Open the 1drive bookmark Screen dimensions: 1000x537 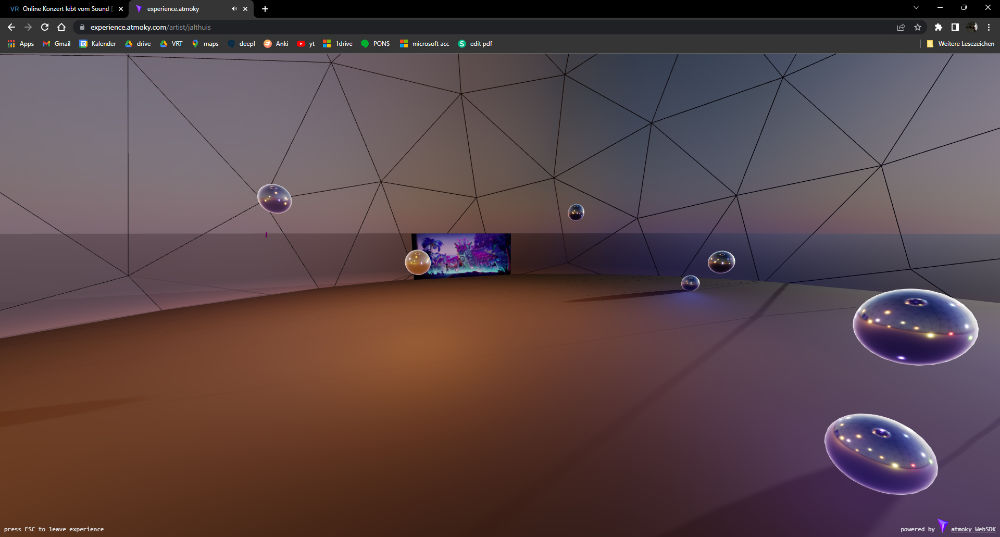click(337, 44)
